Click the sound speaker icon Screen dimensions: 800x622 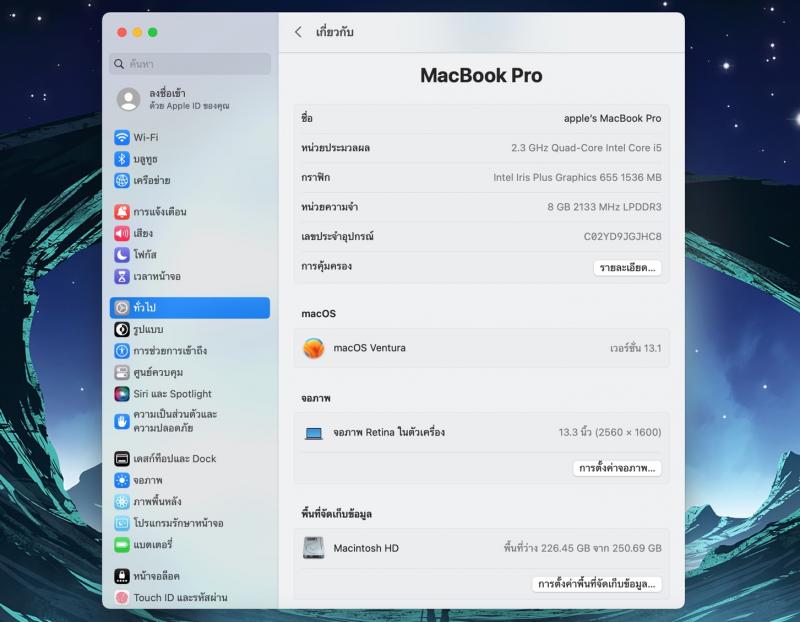tap(122, 233)
